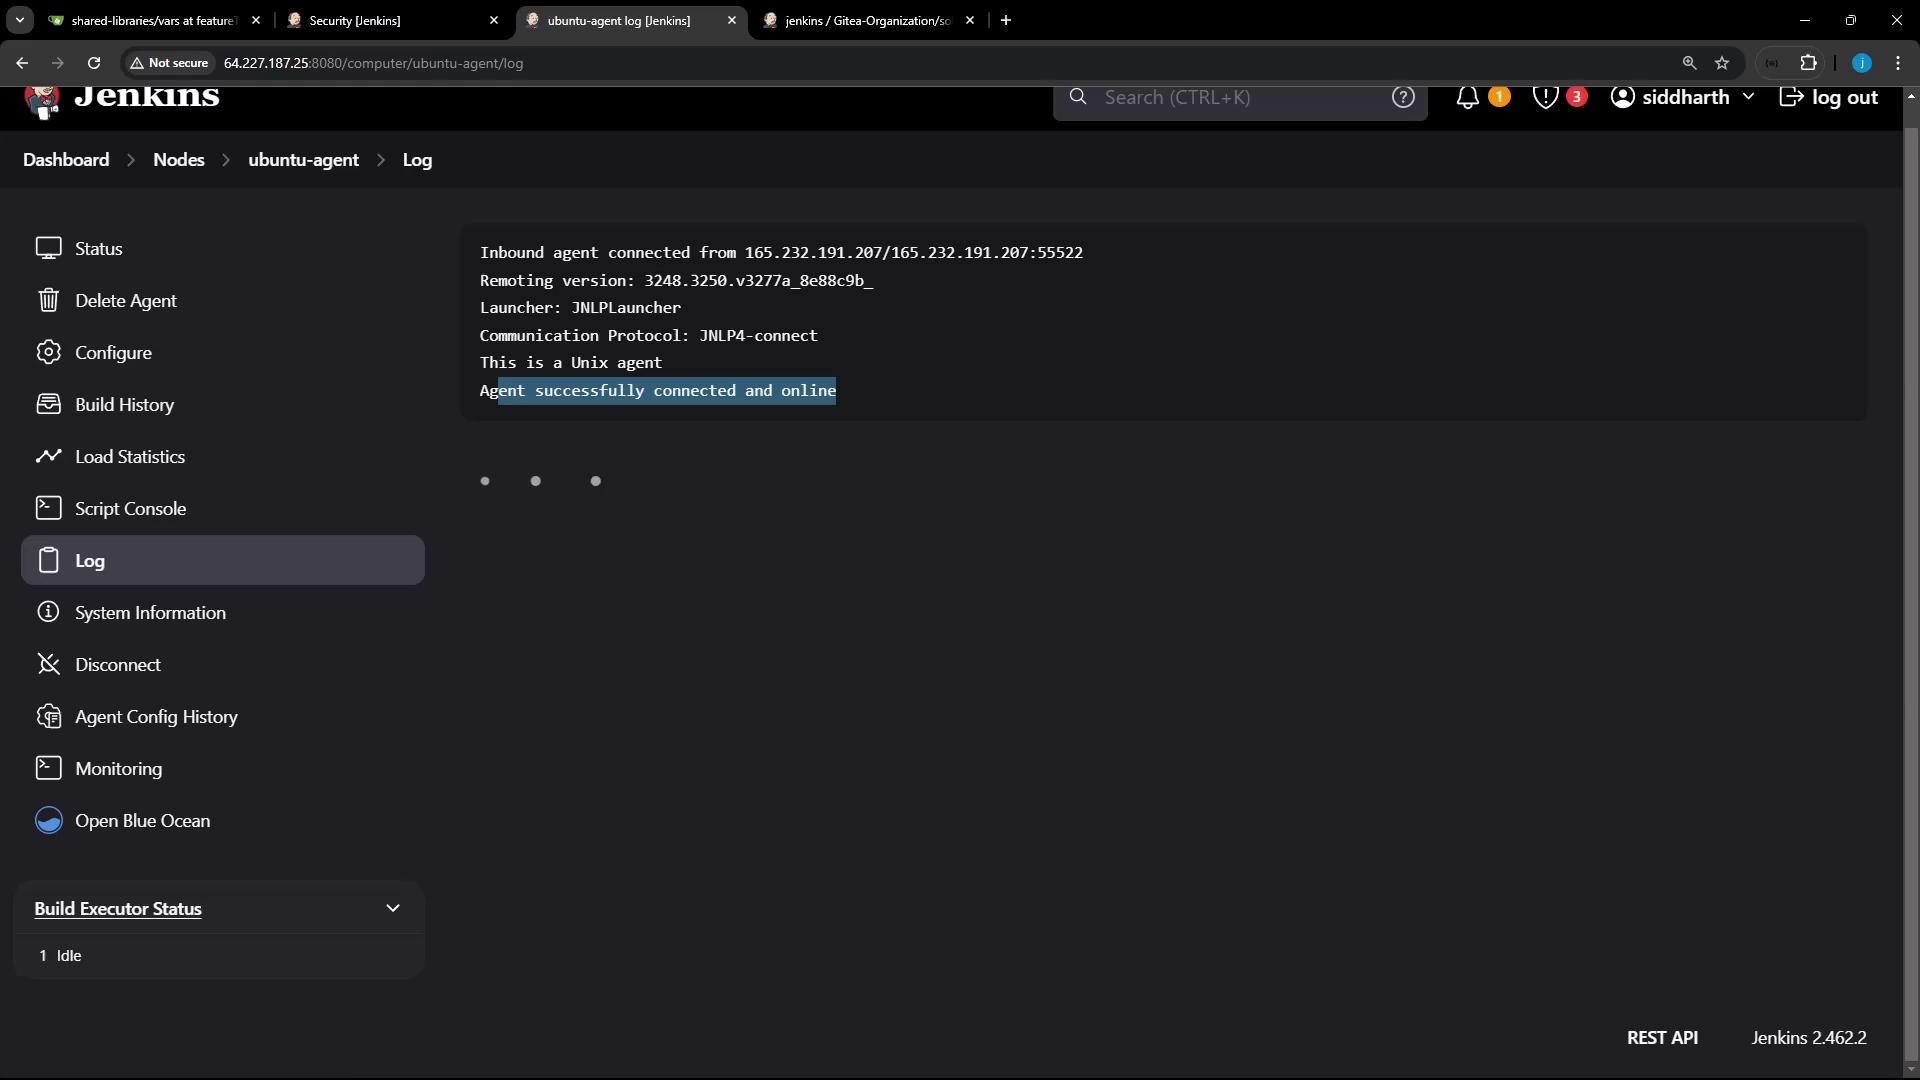
Task: Close the Security [Jenkins] tab
Action: pos(493,20)
